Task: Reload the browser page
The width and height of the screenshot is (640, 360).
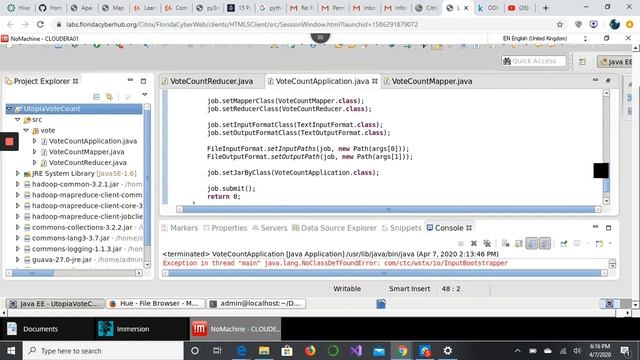Action: [40, 24]
